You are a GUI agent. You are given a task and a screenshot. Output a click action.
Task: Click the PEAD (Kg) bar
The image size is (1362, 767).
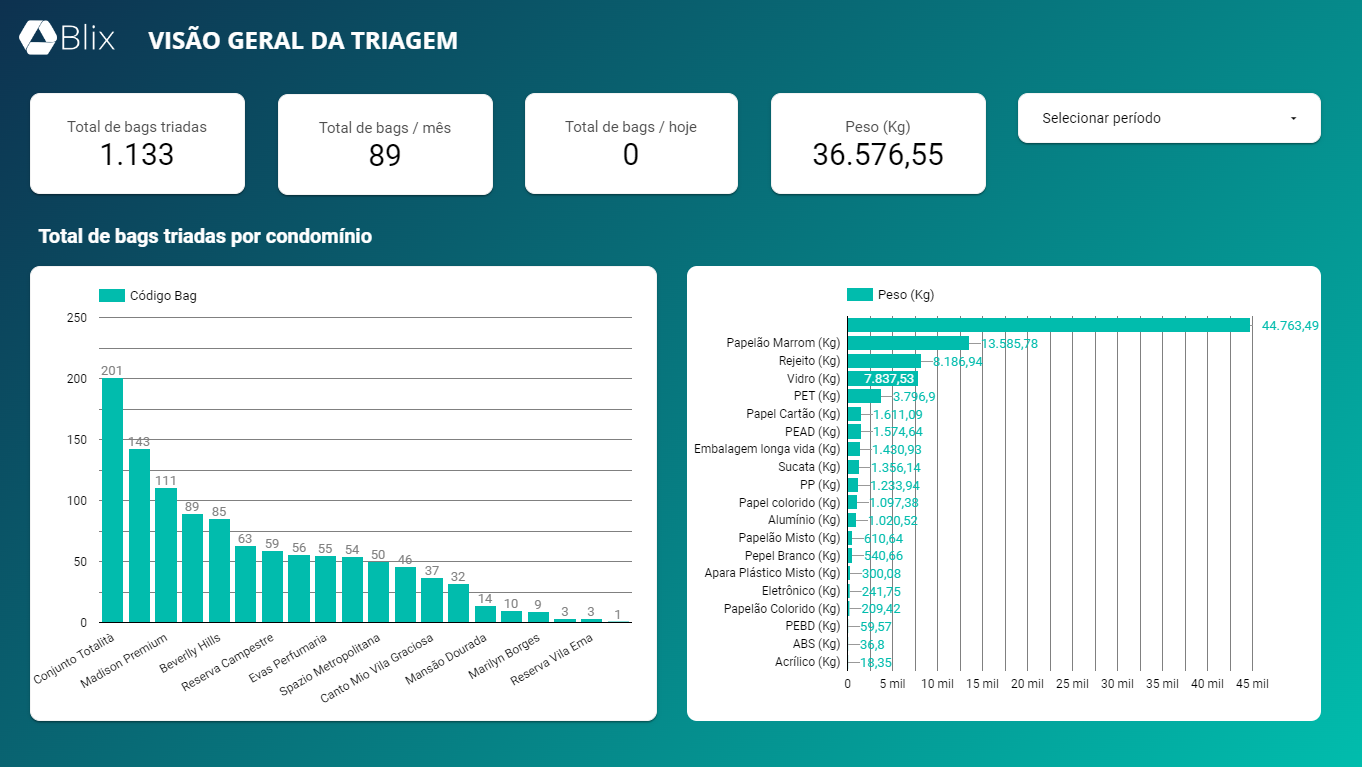pos(854,432)
